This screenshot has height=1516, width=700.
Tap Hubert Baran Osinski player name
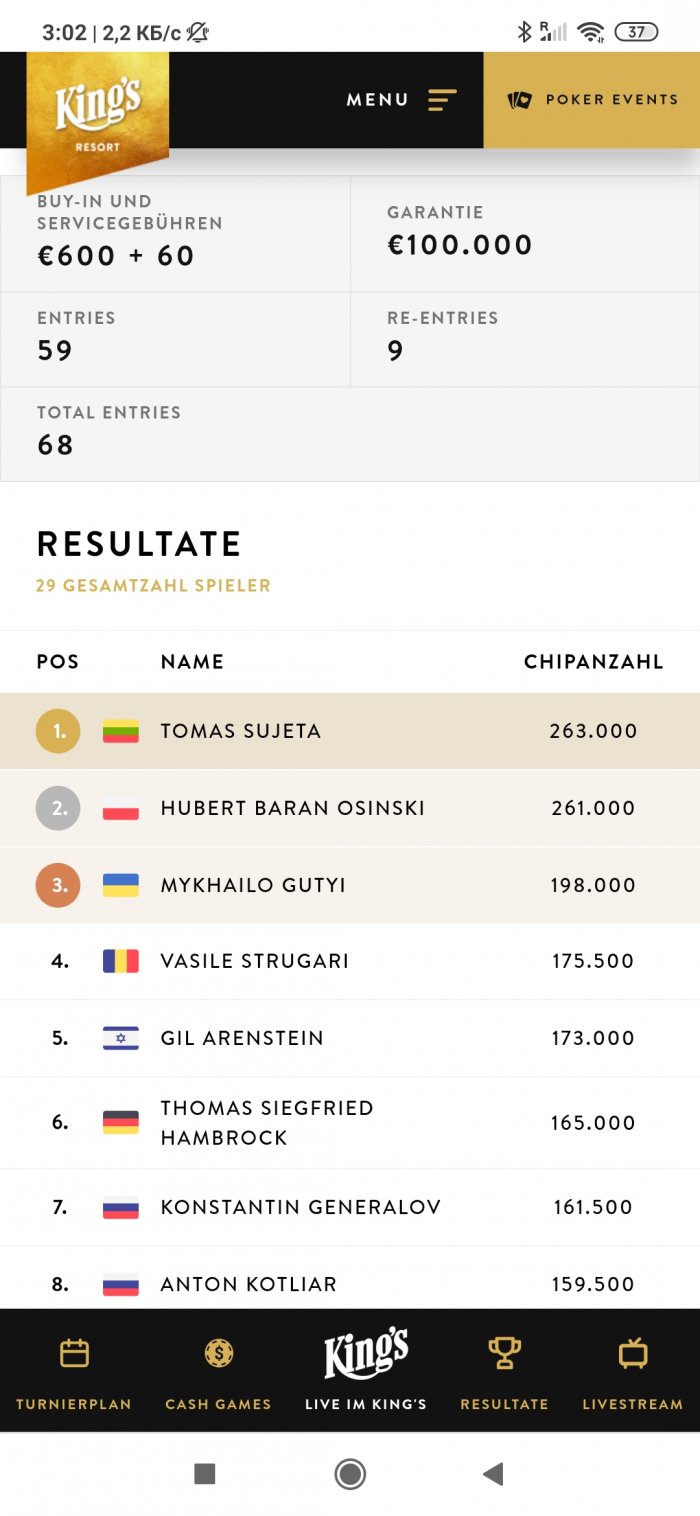coord(292,808)
